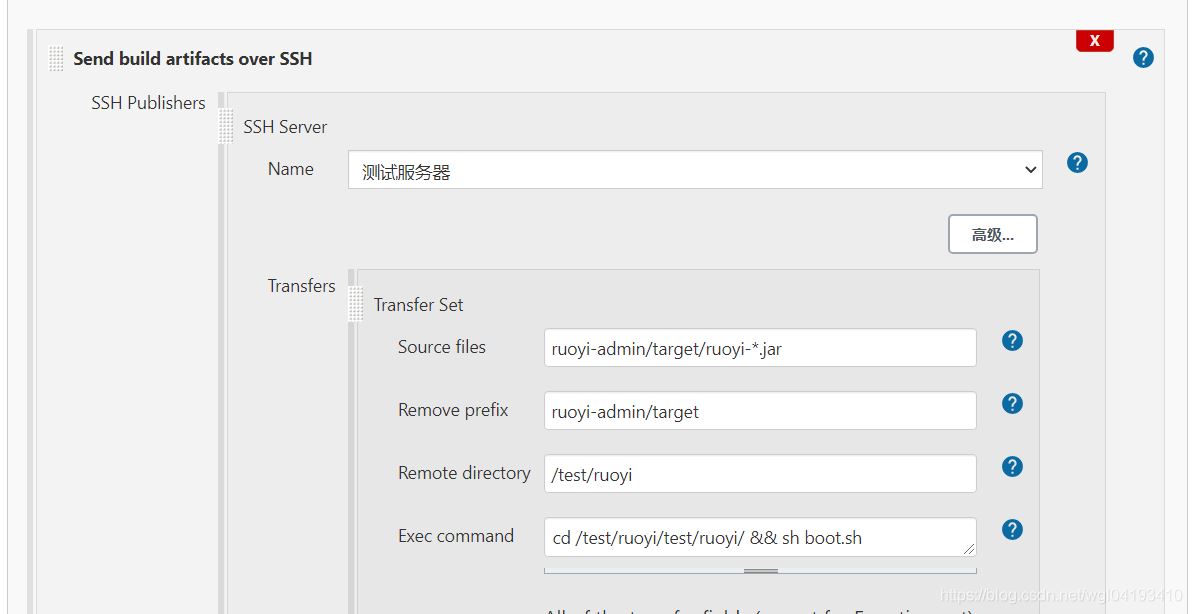Click the SSH Publishers label

pyautogui.click(x=148, y=103)
